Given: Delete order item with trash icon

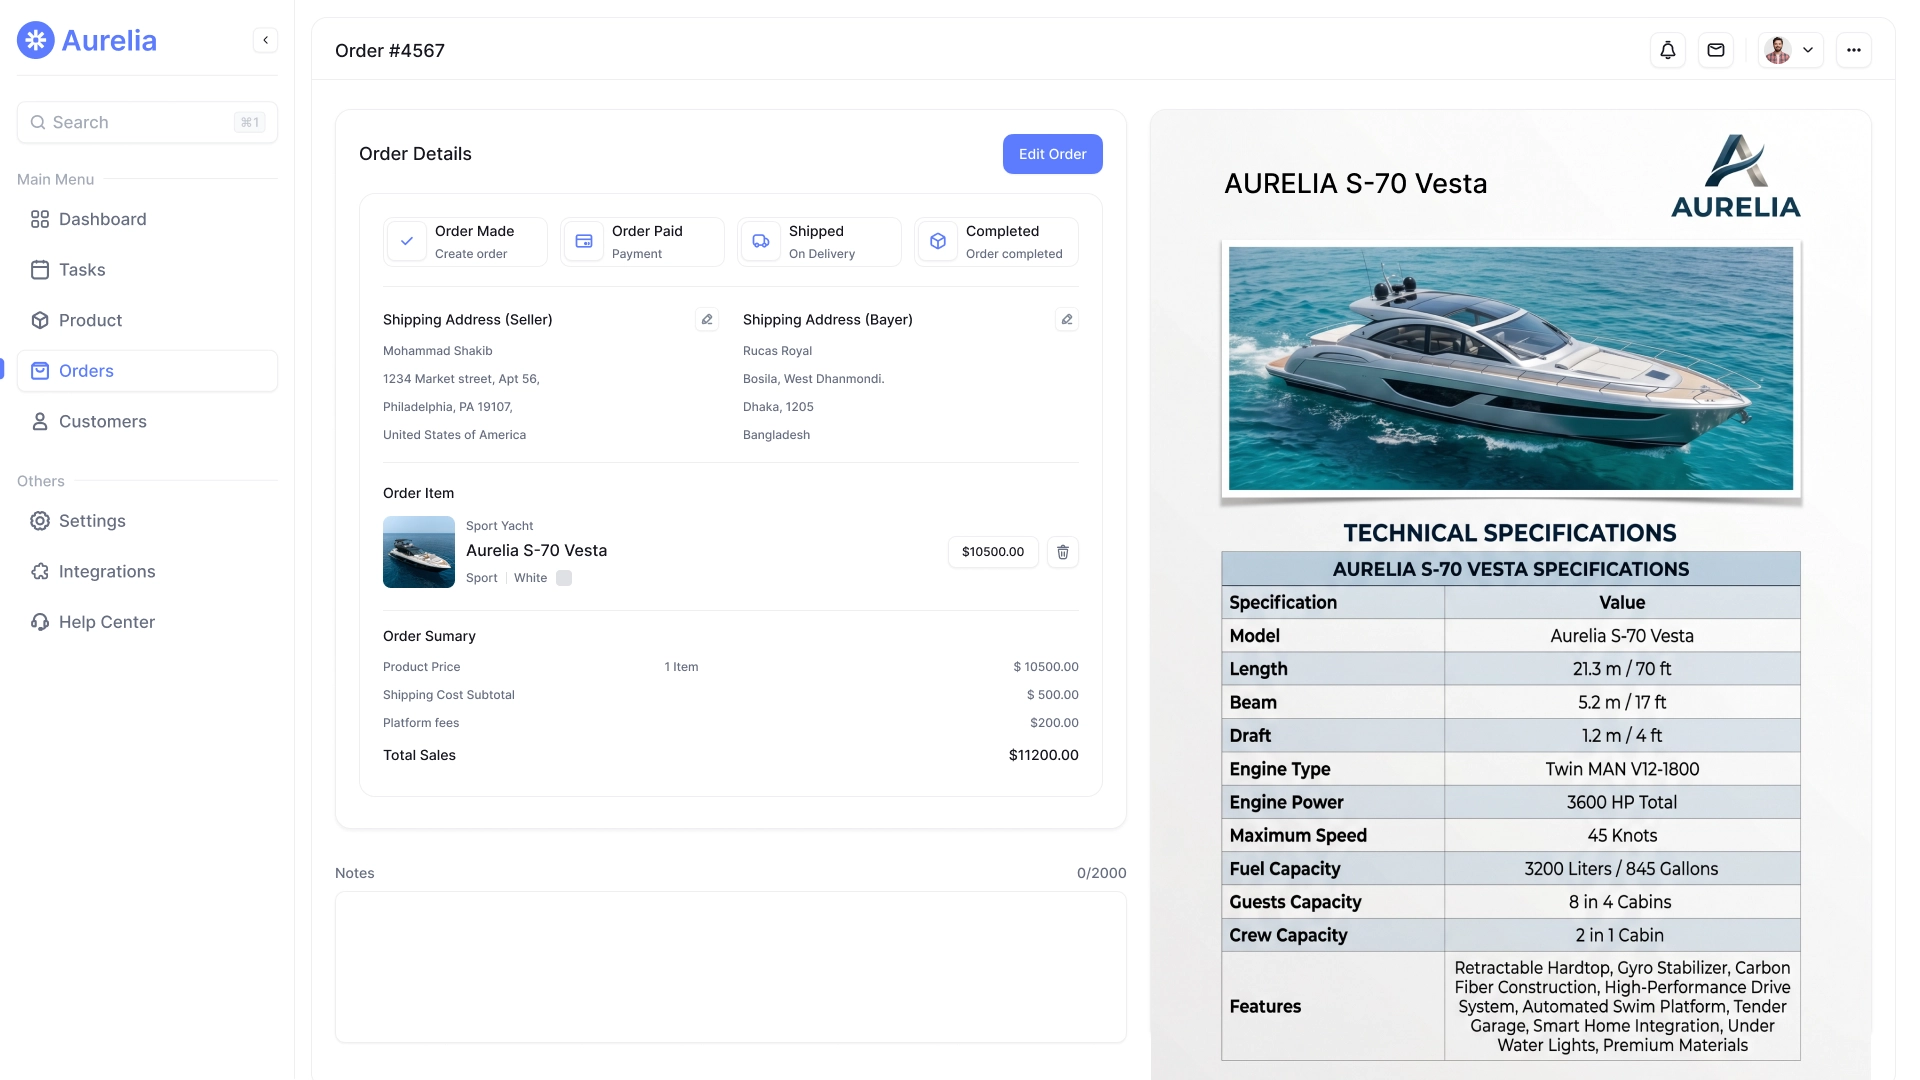Looking at the screenshot, I should [x=1063, y=552].
